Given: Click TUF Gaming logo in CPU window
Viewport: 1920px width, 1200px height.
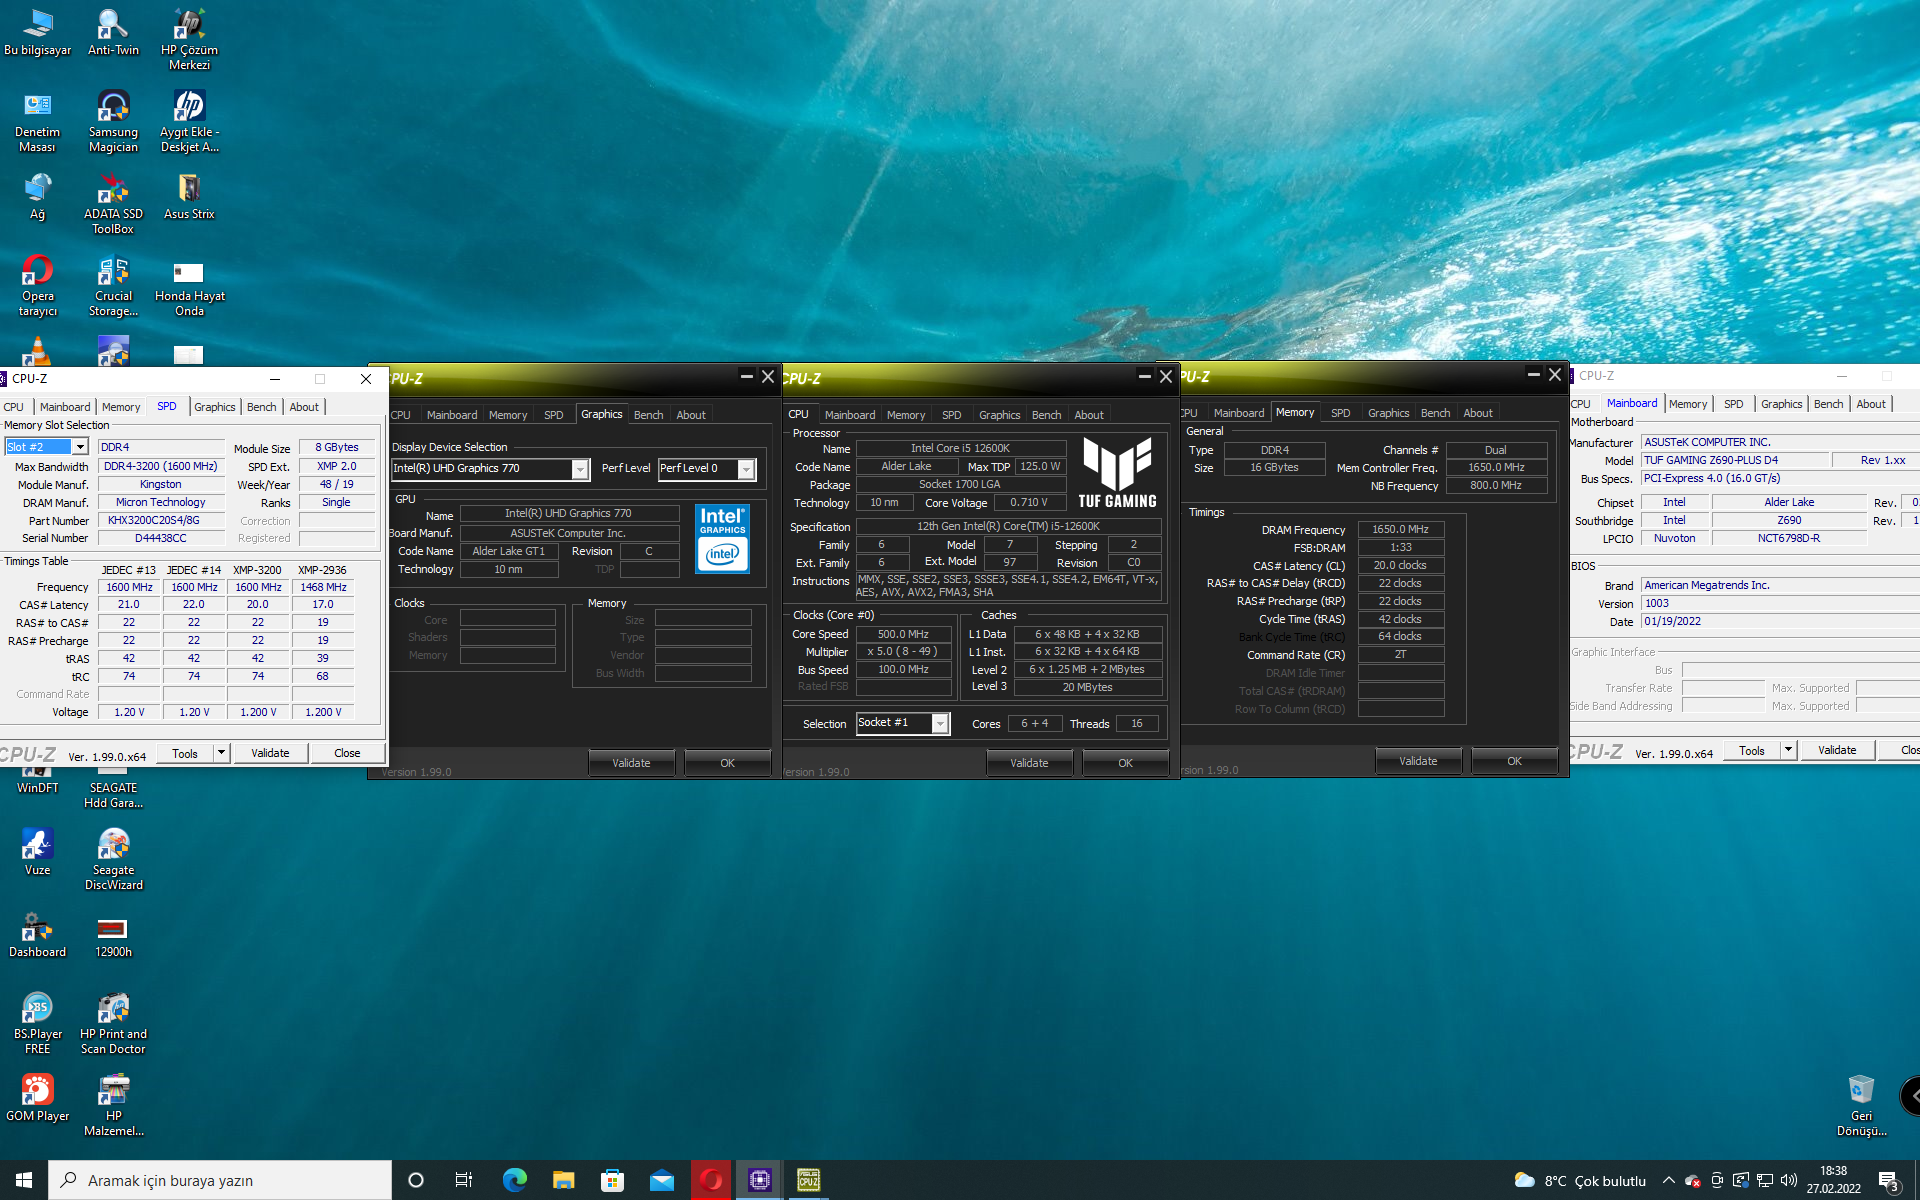Looking at the screenshot, I should [x=1117, y=473].
